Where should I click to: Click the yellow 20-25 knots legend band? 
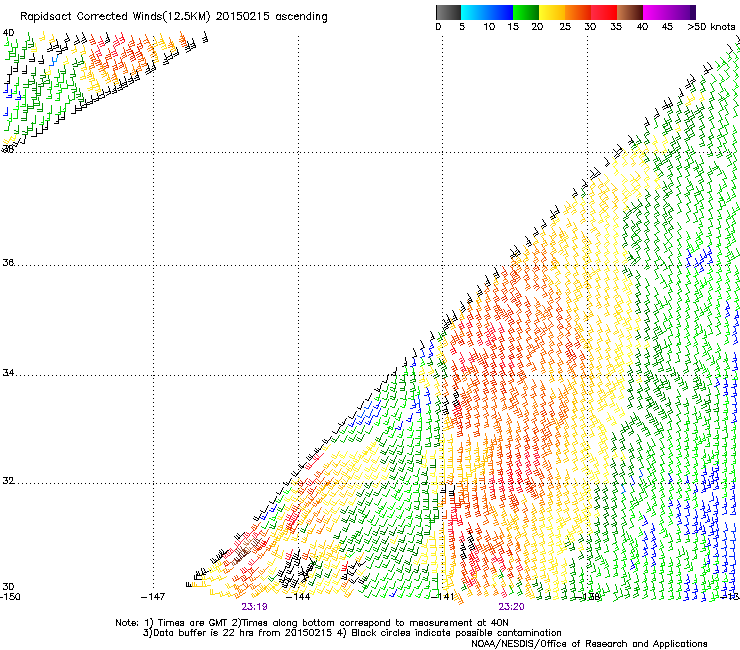point(552,12)
